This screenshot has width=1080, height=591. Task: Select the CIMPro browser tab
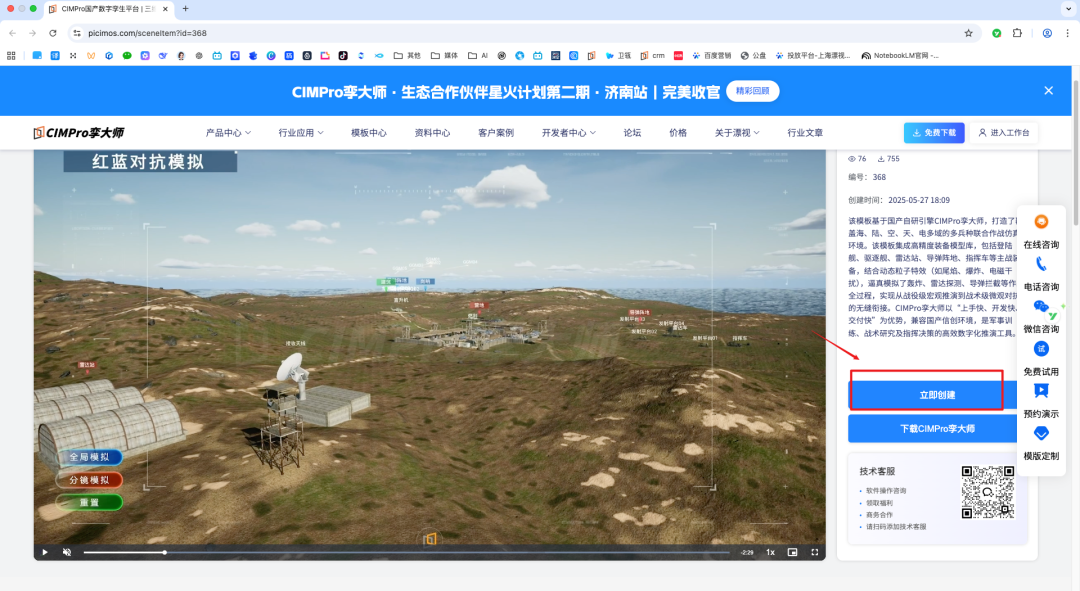(x=108, y=9)
